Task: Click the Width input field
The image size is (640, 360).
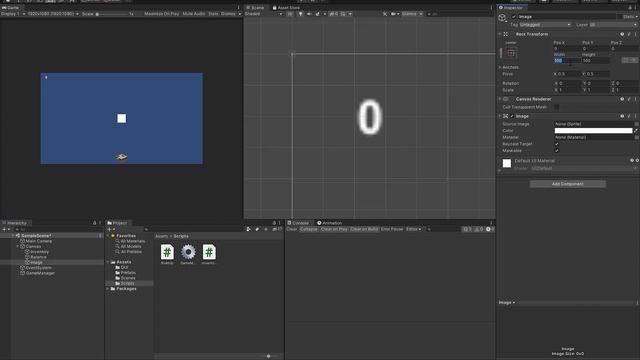Action: (567, 60)
